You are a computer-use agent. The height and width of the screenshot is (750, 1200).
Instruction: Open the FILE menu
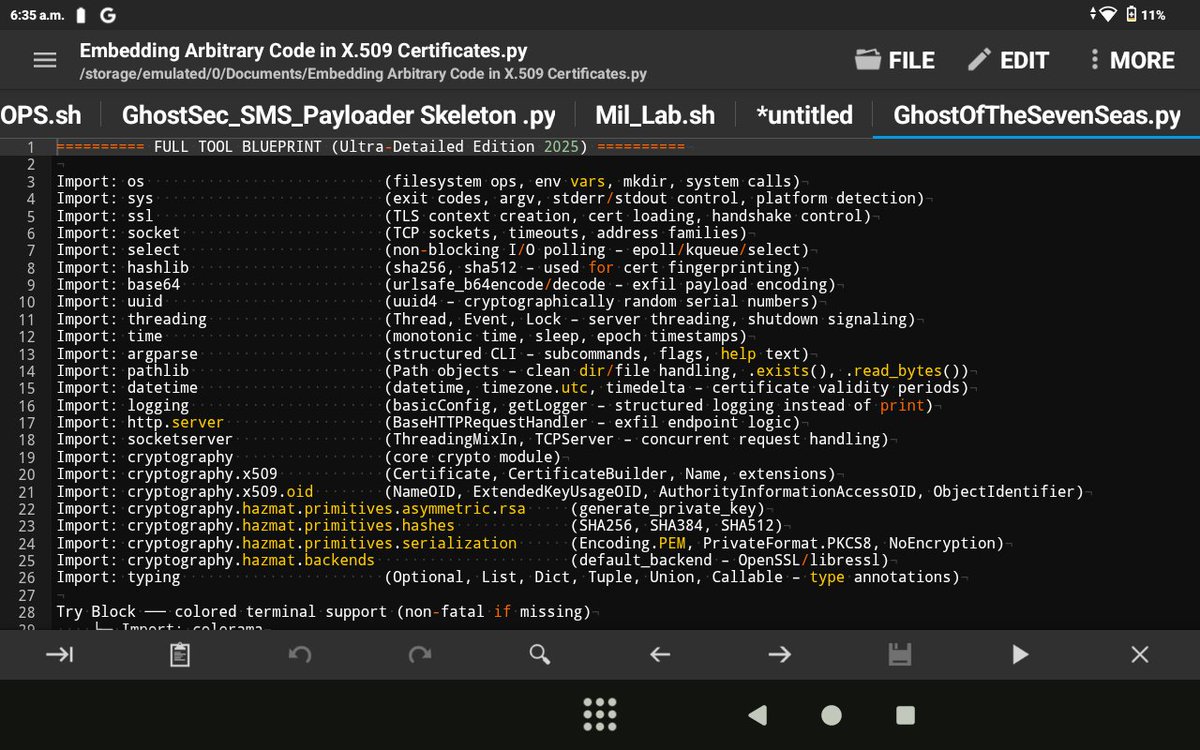(x=895, y=60)
